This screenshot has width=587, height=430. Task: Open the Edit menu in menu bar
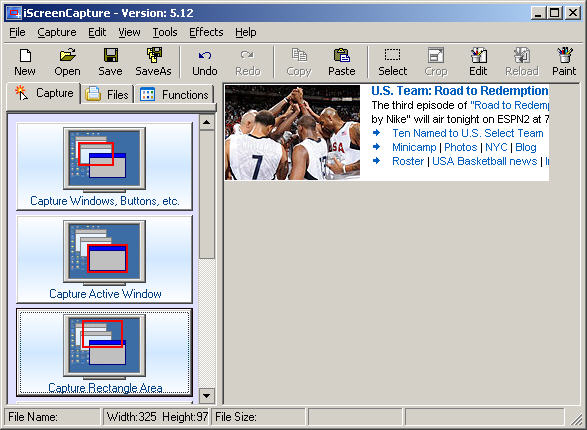97,32
